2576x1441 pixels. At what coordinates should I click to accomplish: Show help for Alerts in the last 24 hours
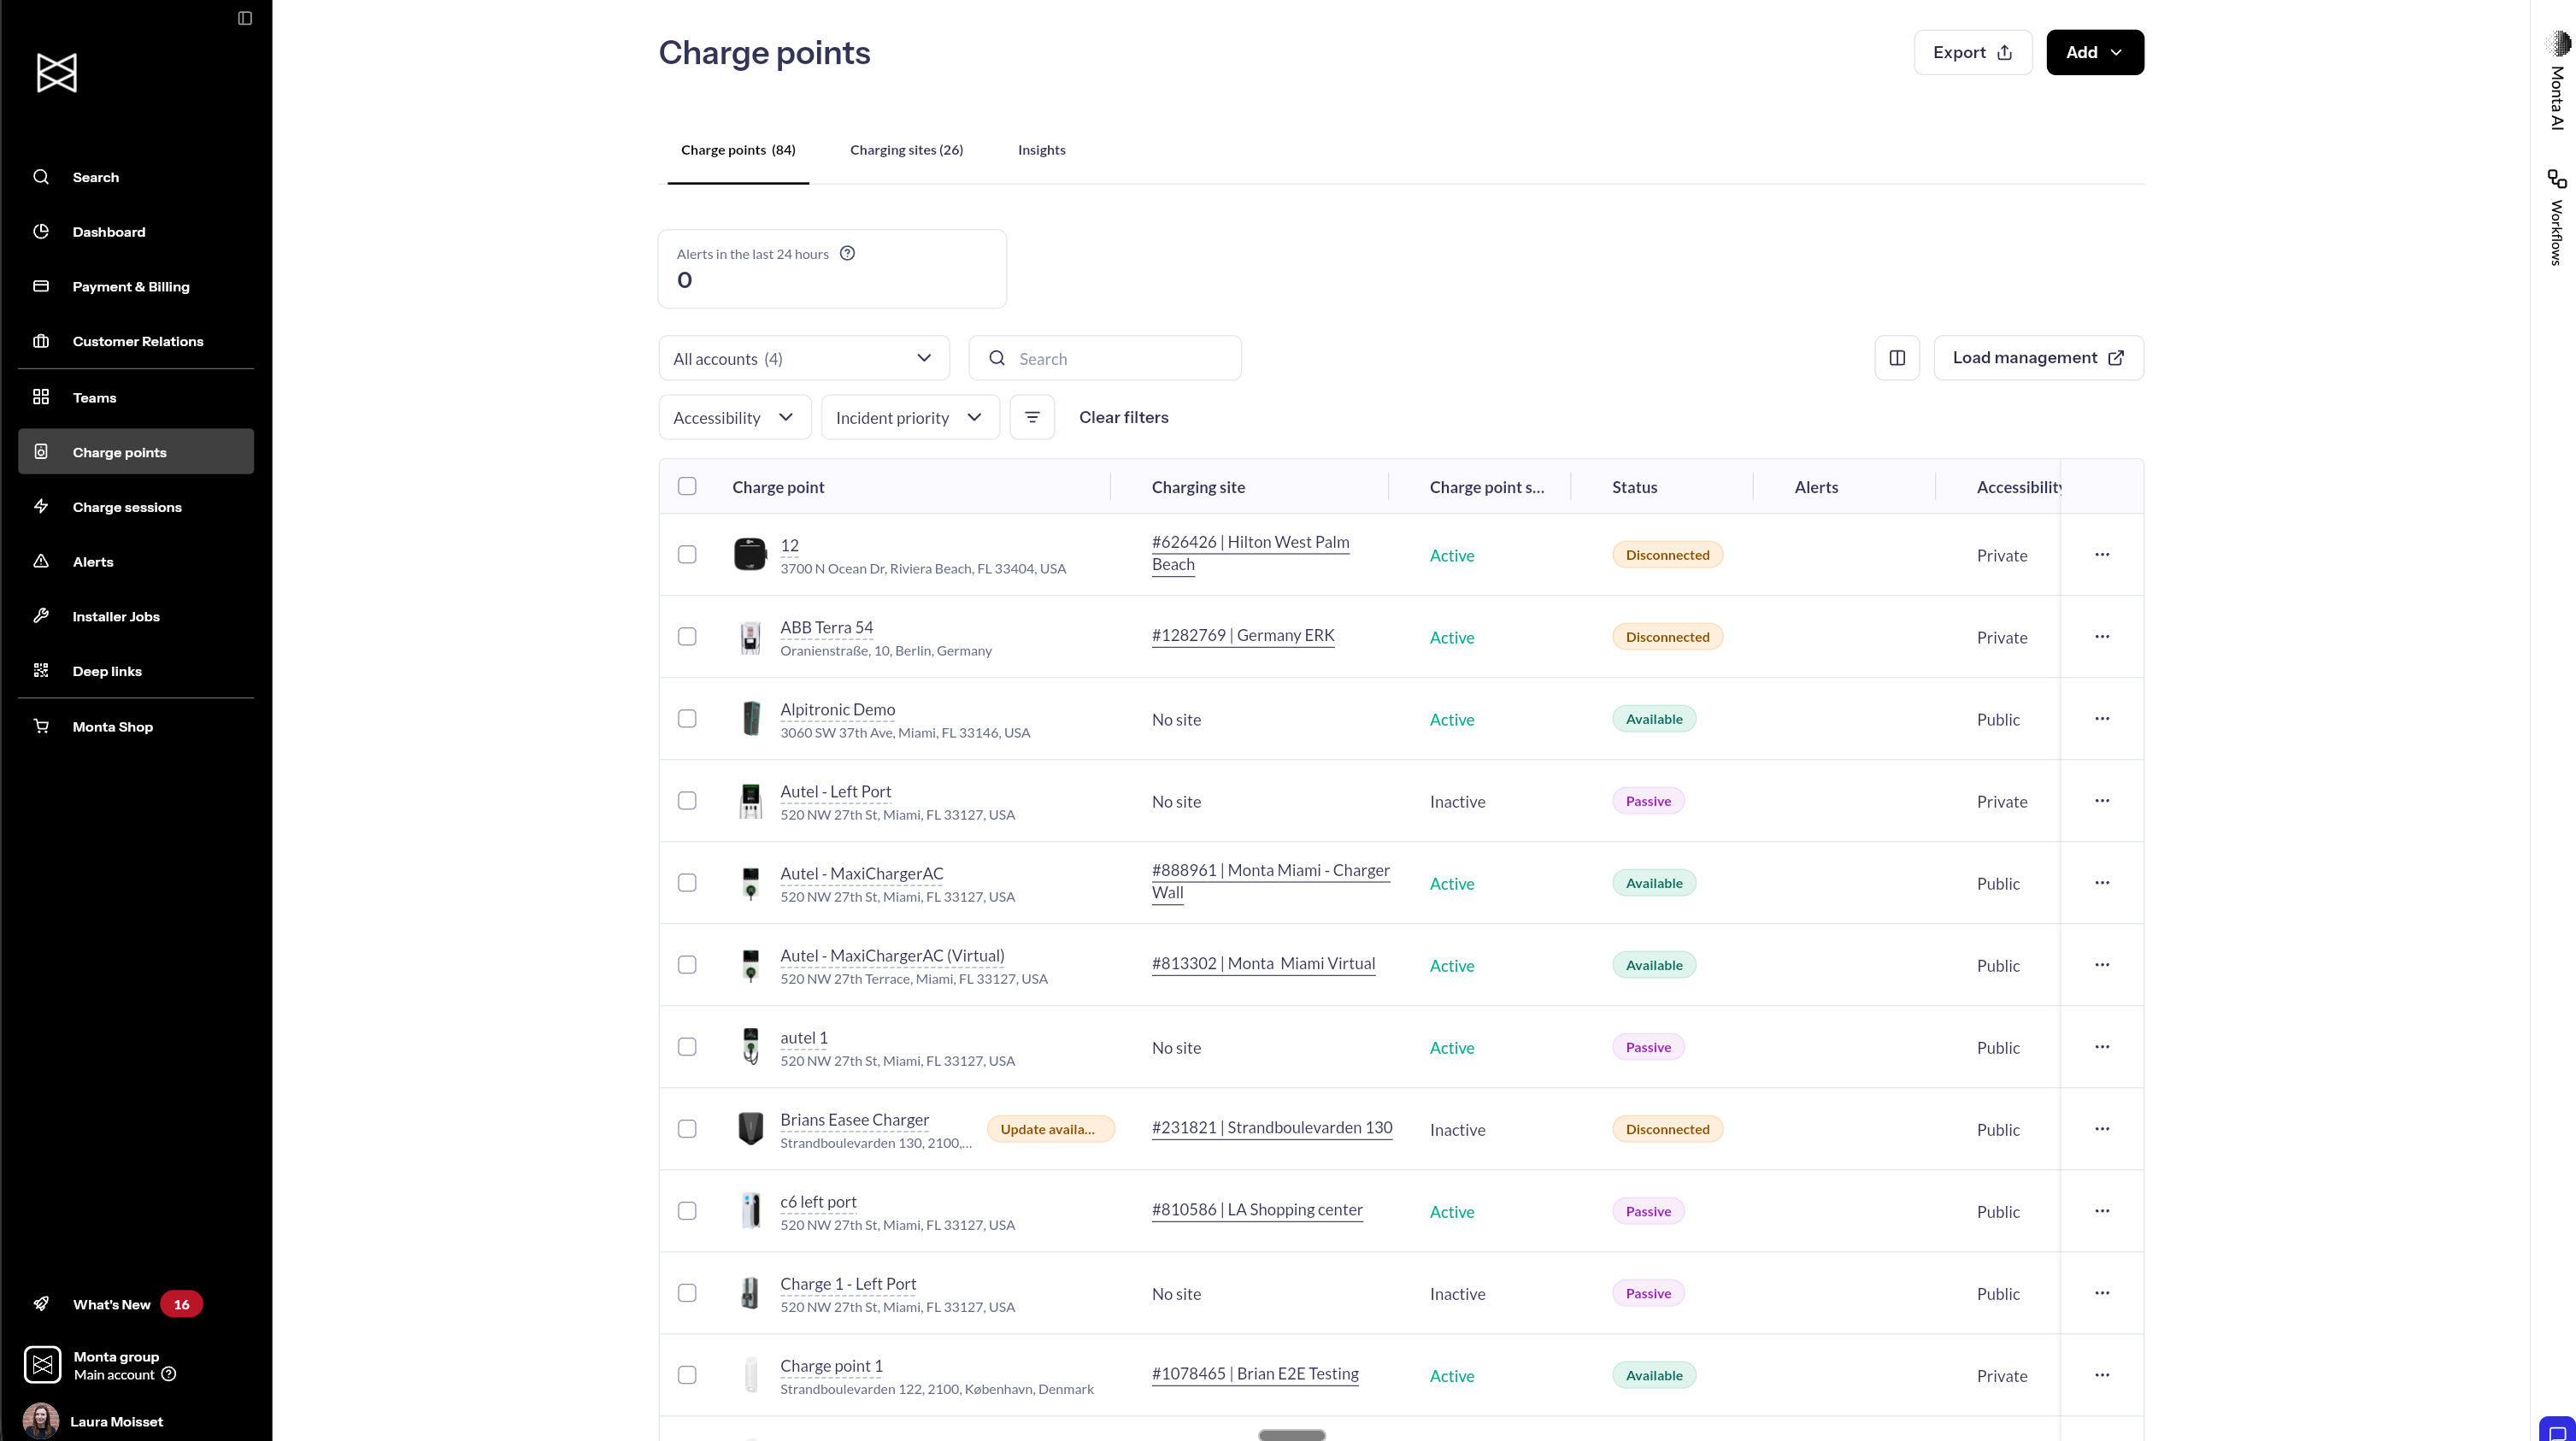[x=847, y=253]
